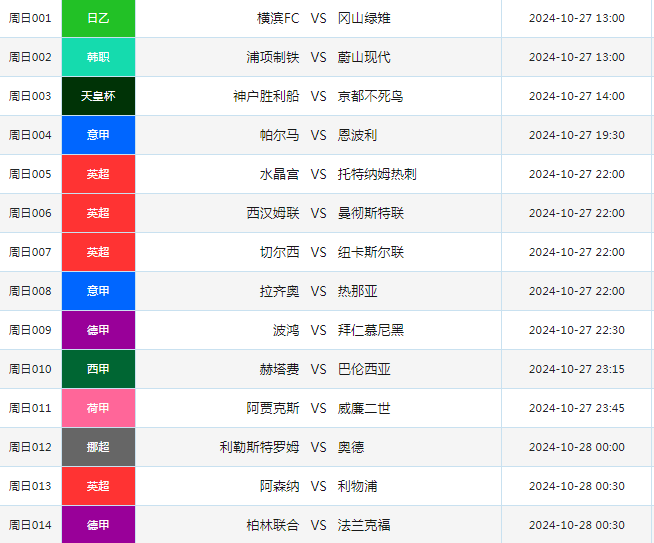654x543 pixels.
Task: Select away team 曼彻斯特联
Action: 371,213
